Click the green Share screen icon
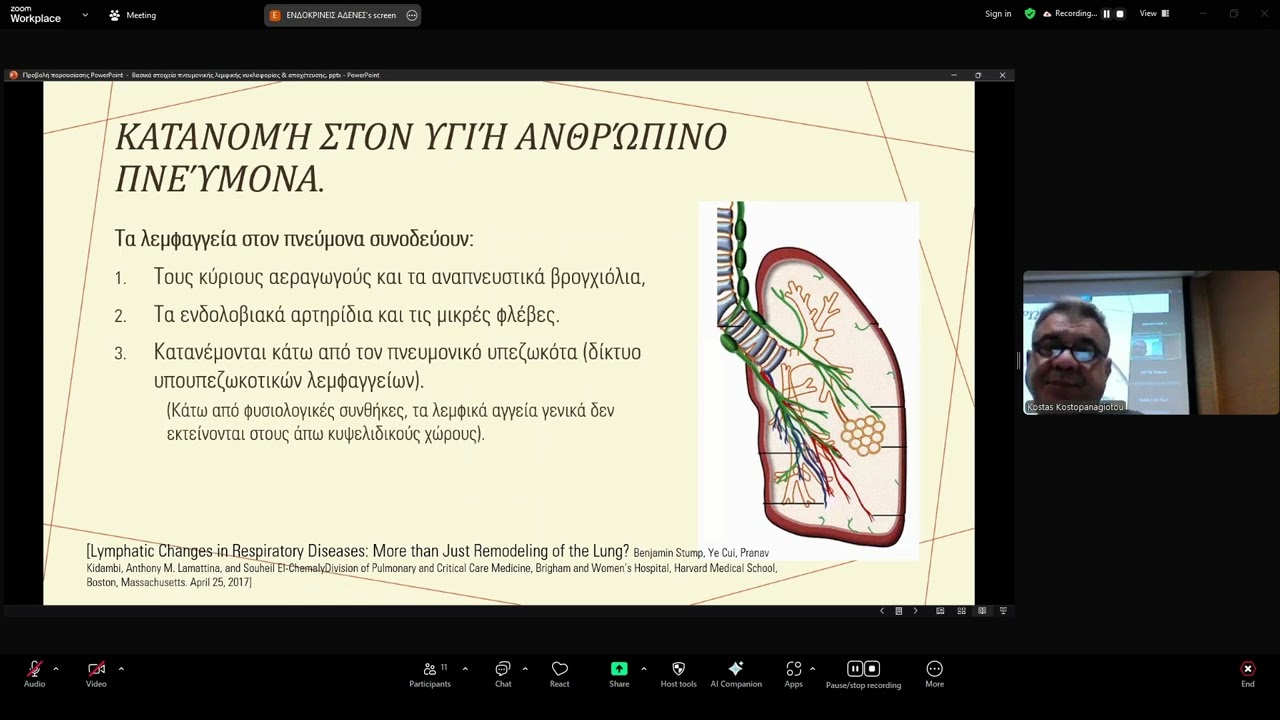The width and height of the screenshot is (1280, 720). pyautogui.click(x=619, y=669)
